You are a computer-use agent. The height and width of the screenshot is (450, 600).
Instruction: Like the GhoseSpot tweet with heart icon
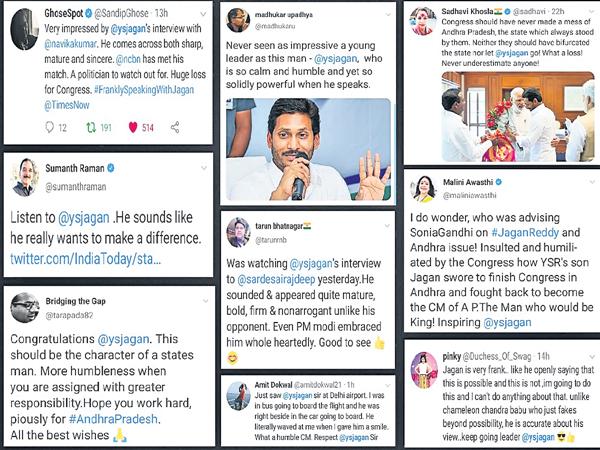click(x=133, y=127)
